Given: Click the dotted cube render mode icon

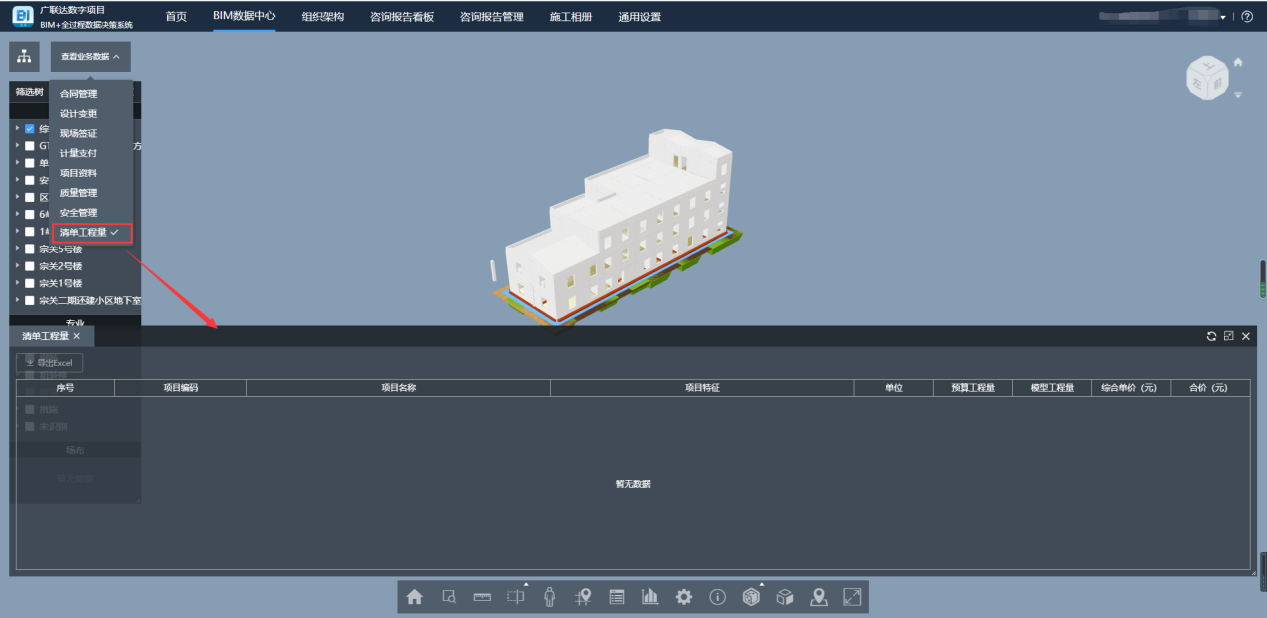Looking at the screenshot, I should pyautogui.click(x=751, y=597).
